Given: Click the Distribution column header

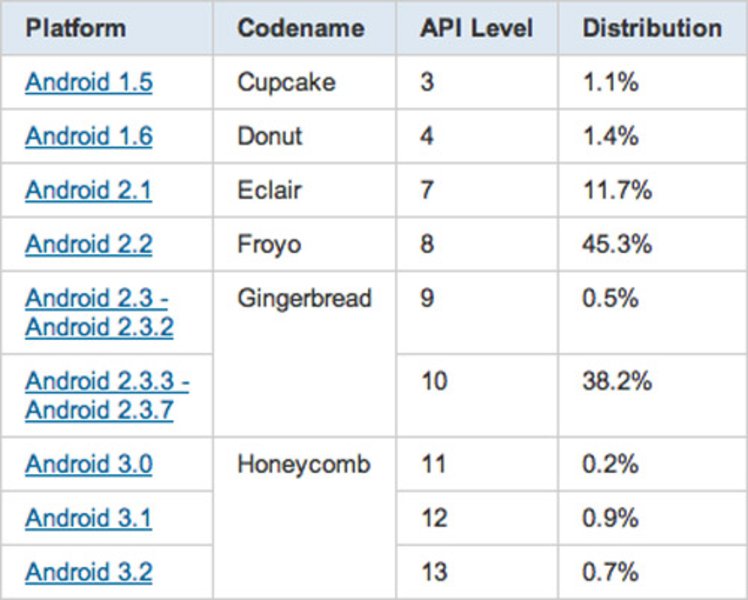Looking at the screenshot, I should (x=652, y=27).
